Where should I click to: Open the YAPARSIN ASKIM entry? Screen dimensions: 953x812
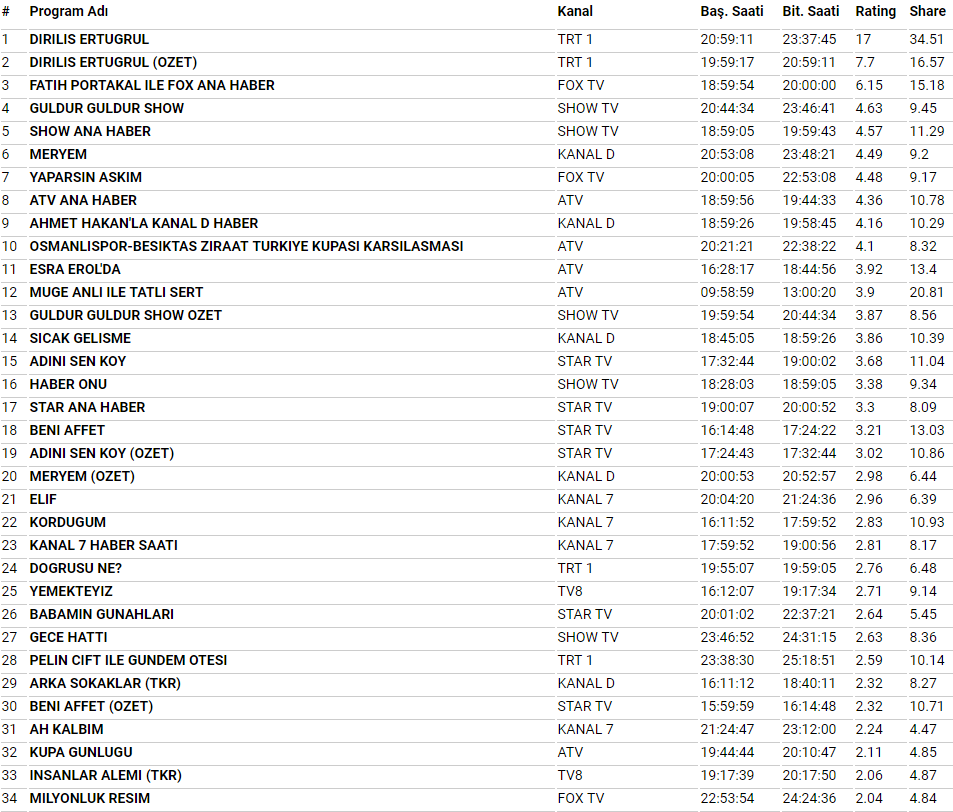(86, 177)
